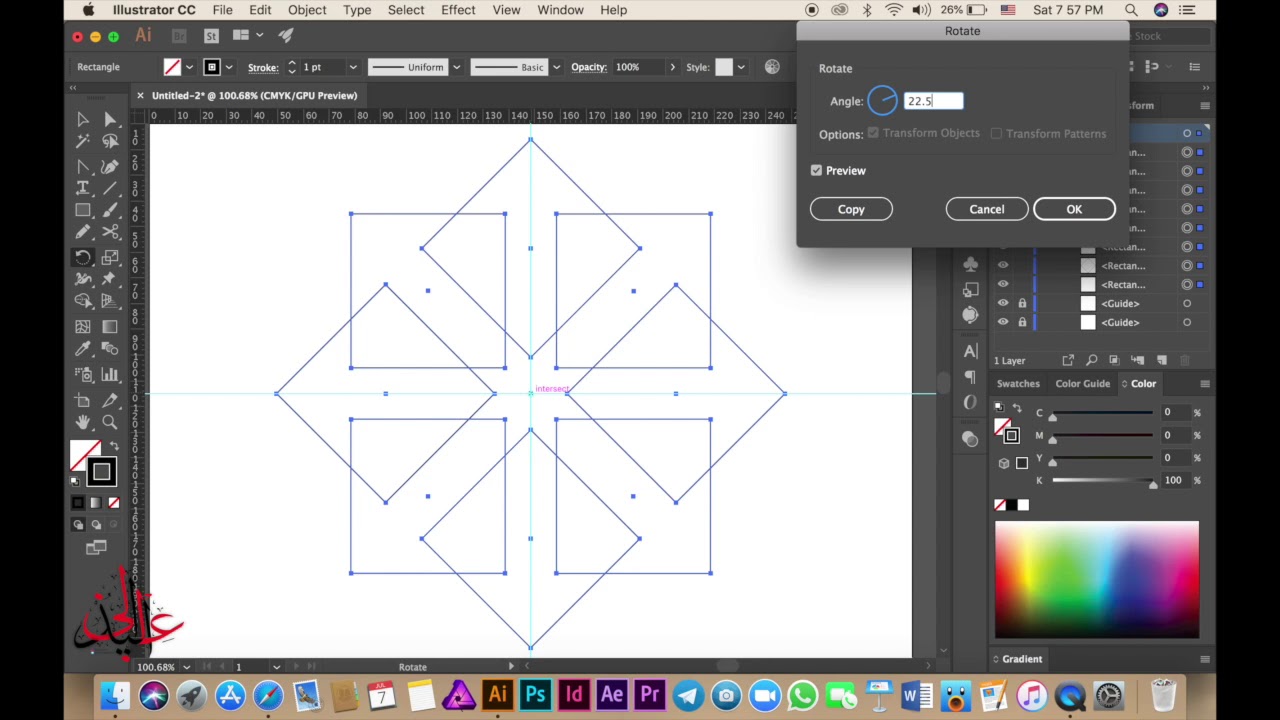Select the Scissors tool

[110, 234]
